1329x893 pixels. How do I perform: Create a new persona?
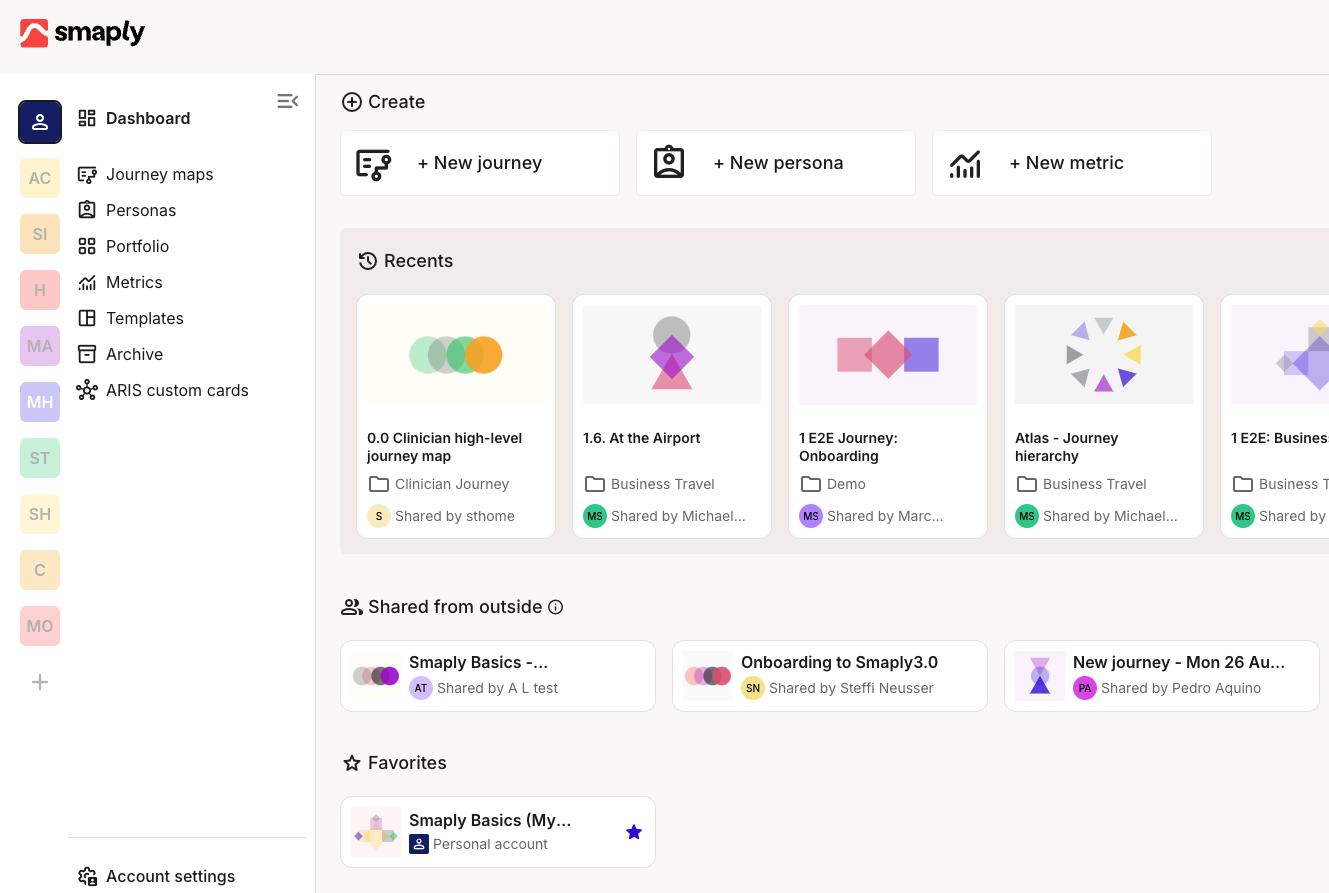[776, 163]
